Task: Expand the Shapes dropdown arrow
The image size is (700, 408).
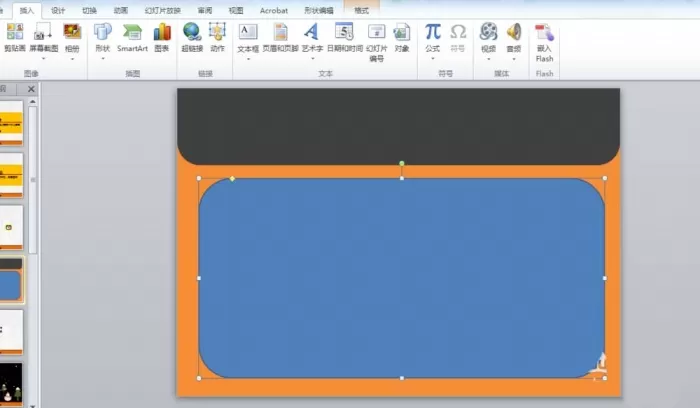Action: pyautogui.click(x=103, y=58)
